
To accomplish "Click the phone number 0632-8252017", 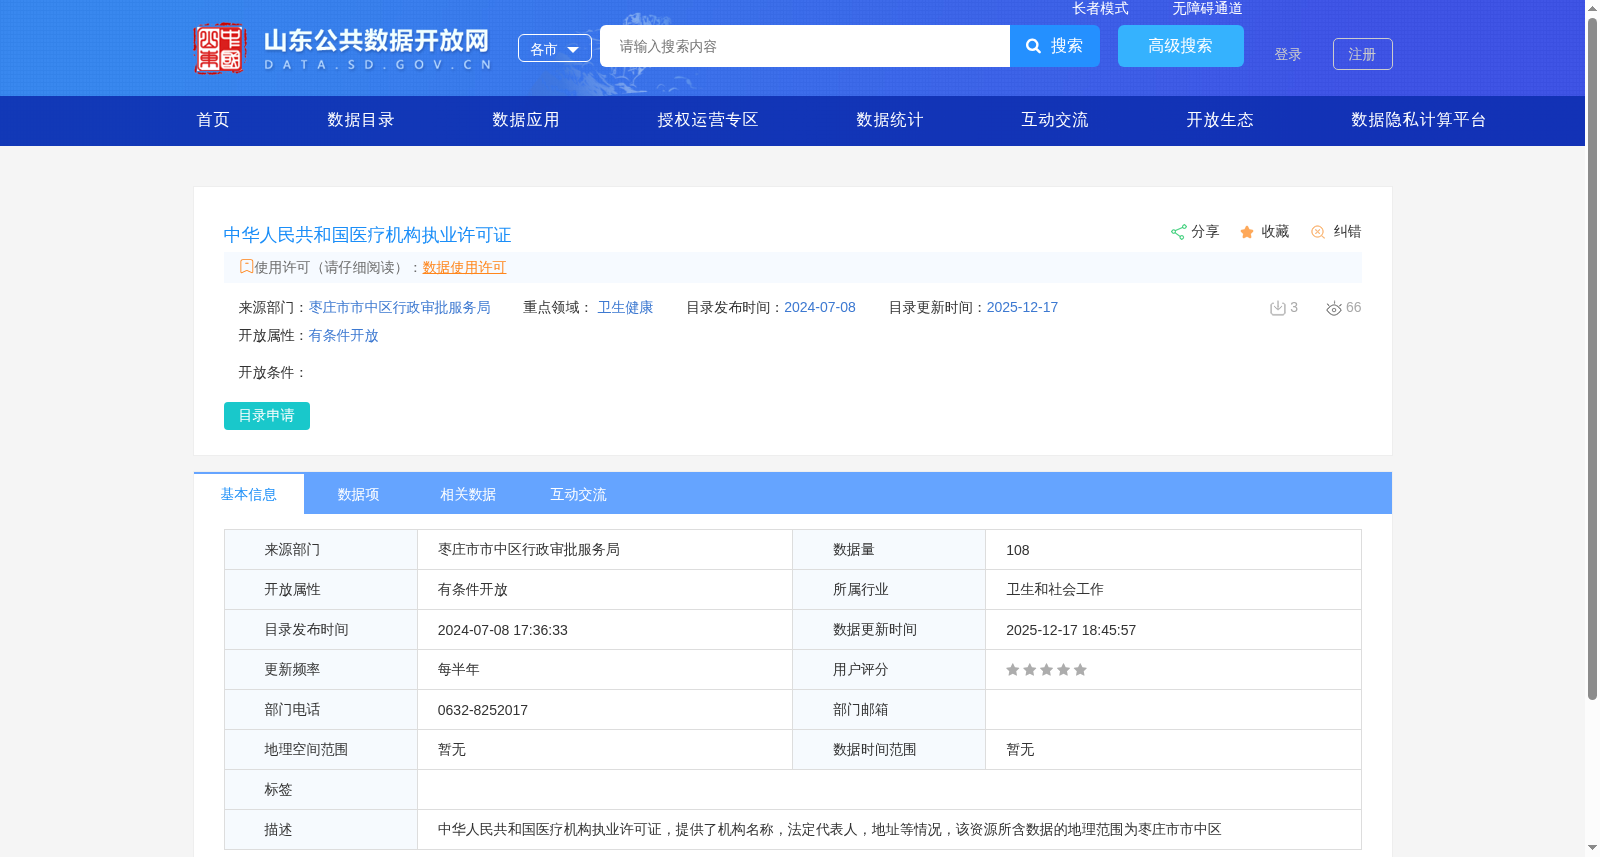I will 483,710.
